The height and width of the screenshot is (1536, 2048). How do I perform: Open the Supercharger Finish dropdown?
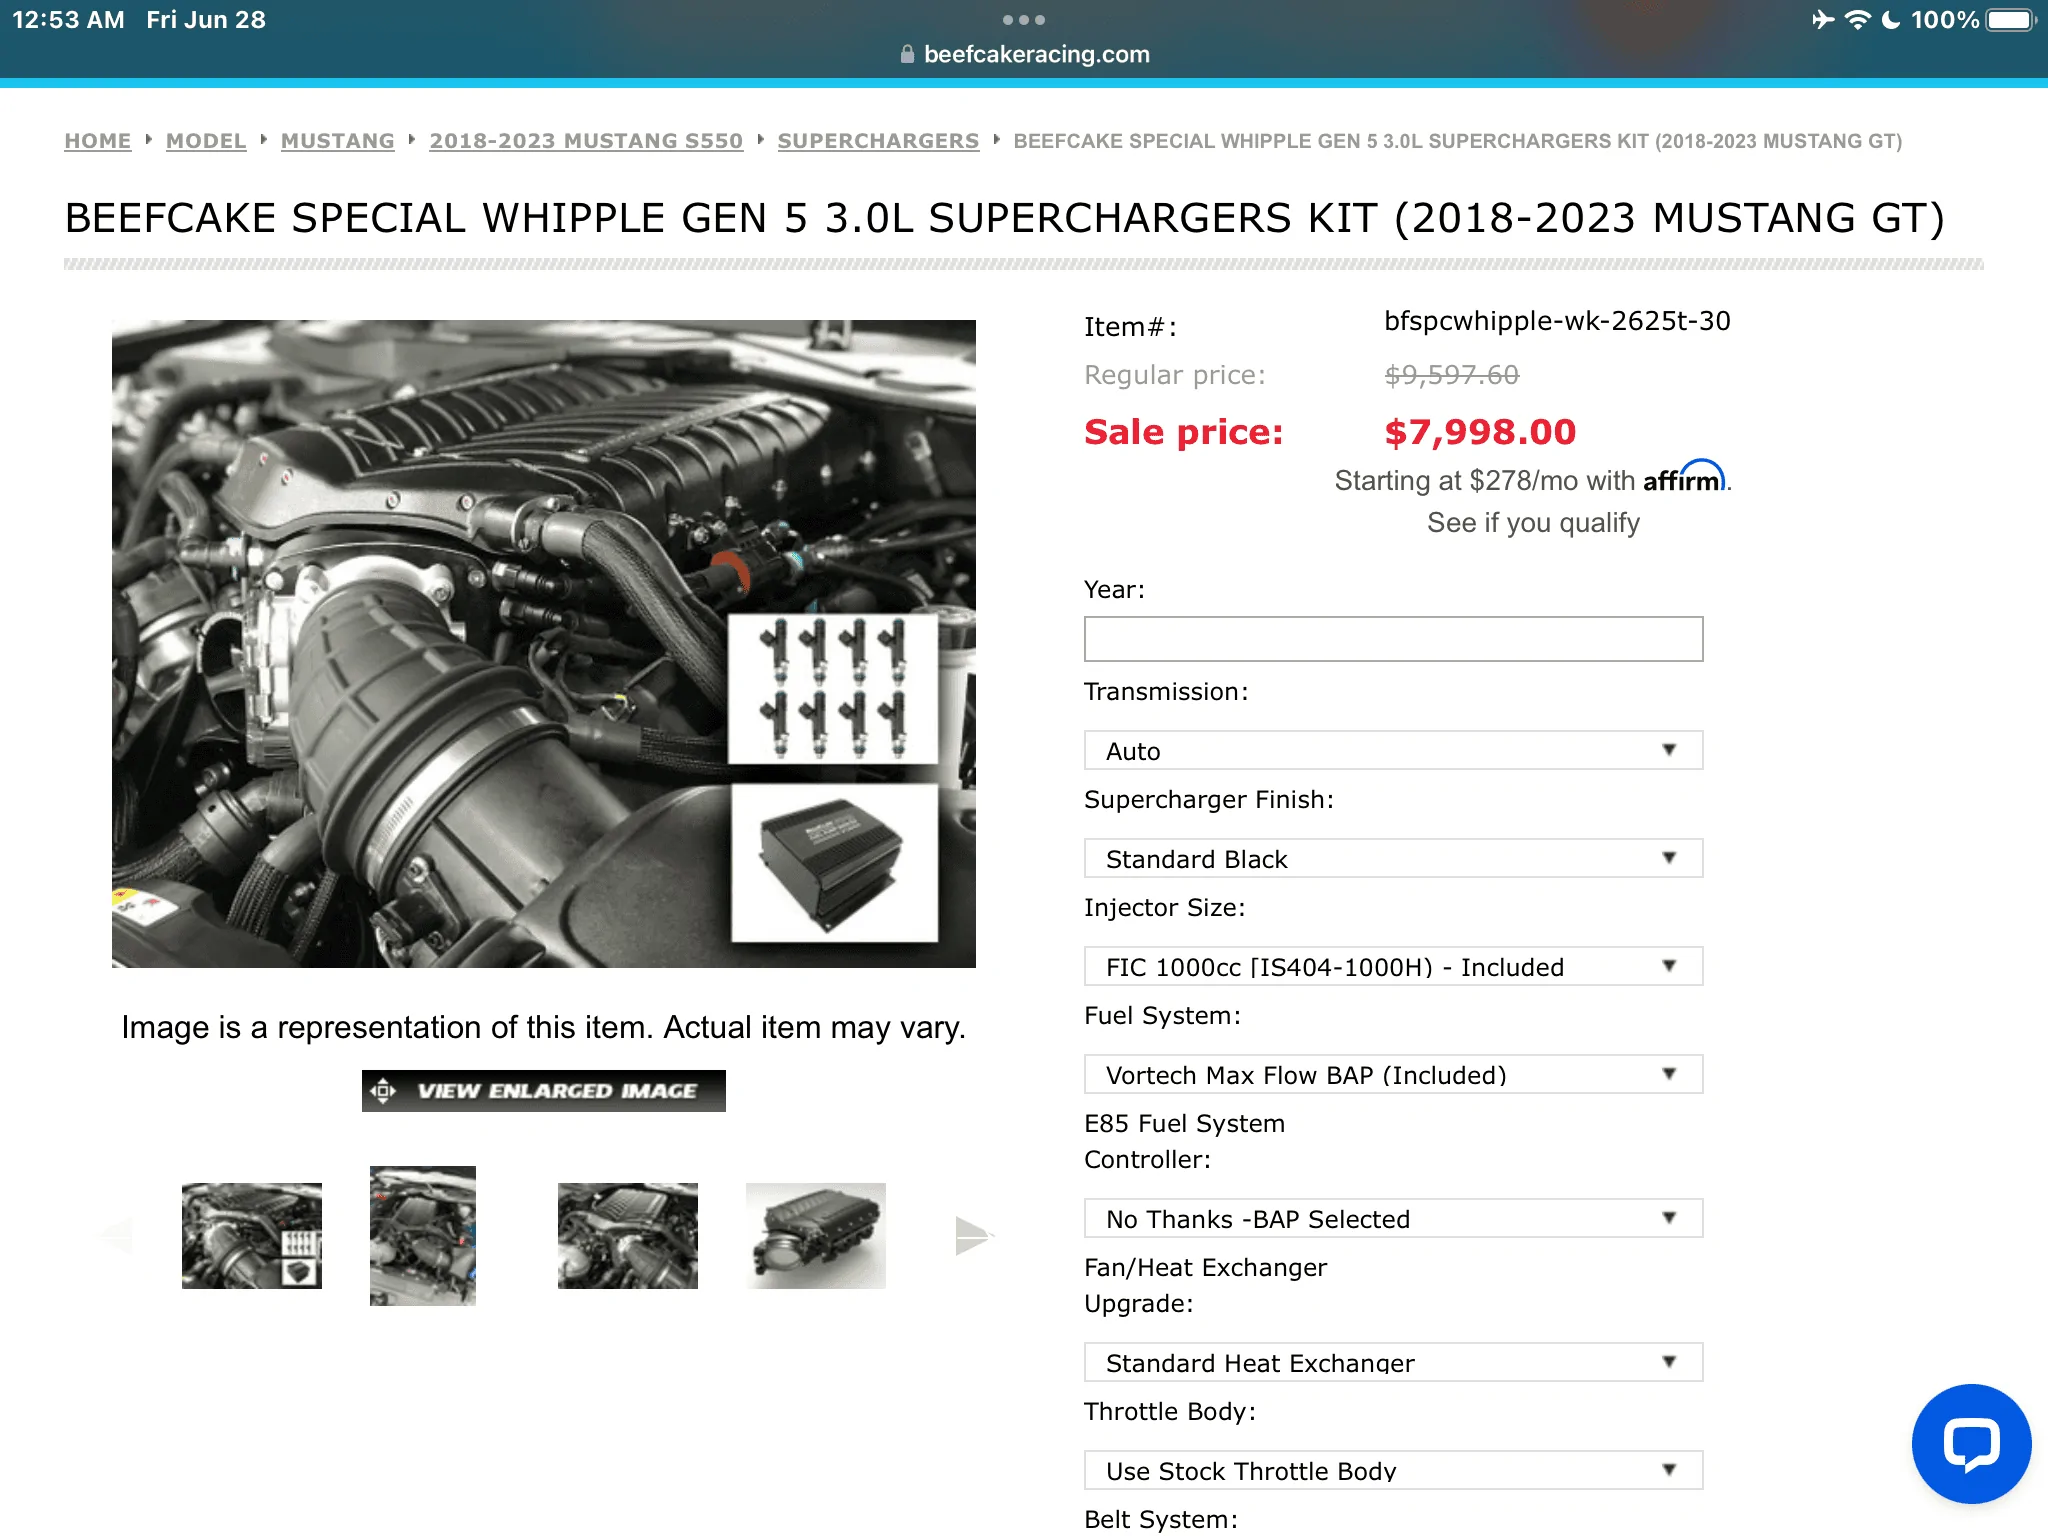coord(1393,858)
